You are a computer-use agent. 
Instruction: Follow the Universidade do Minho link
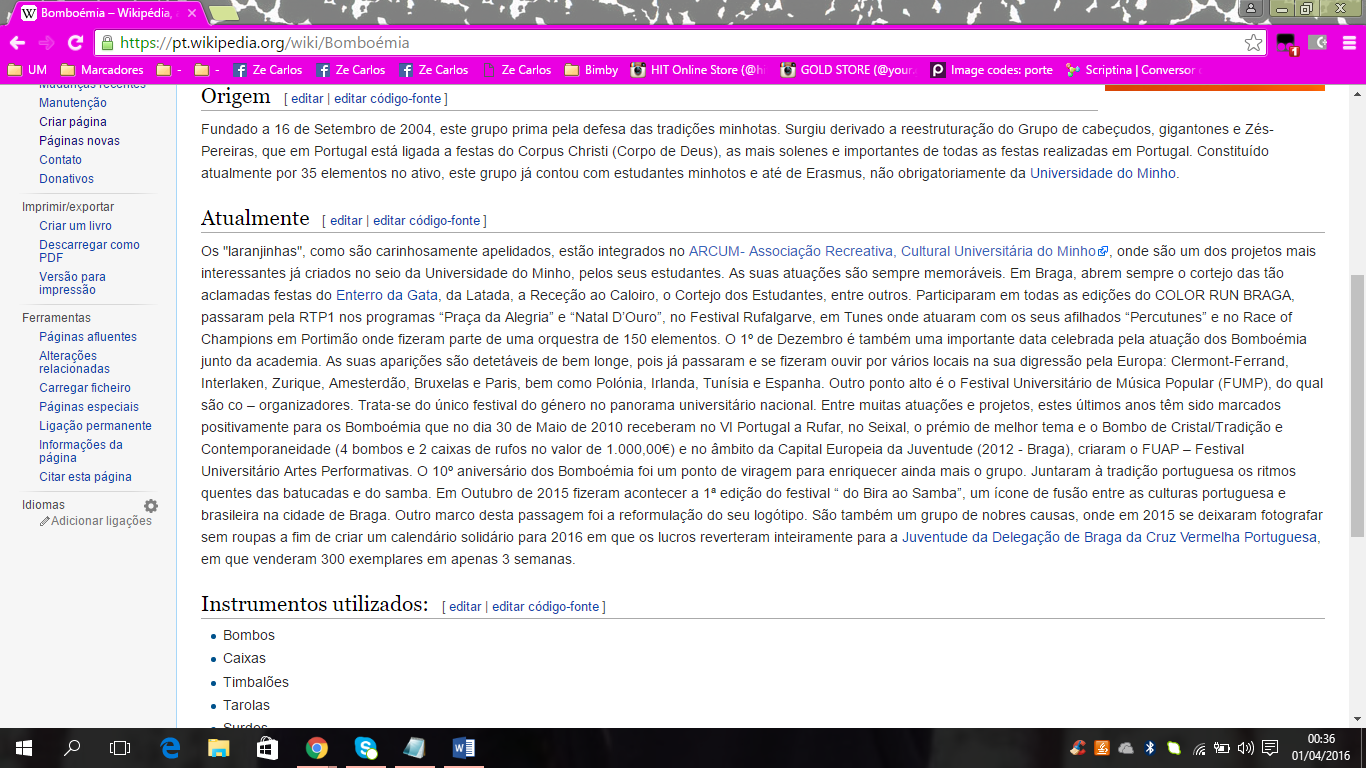click(x=1103, y=173)
